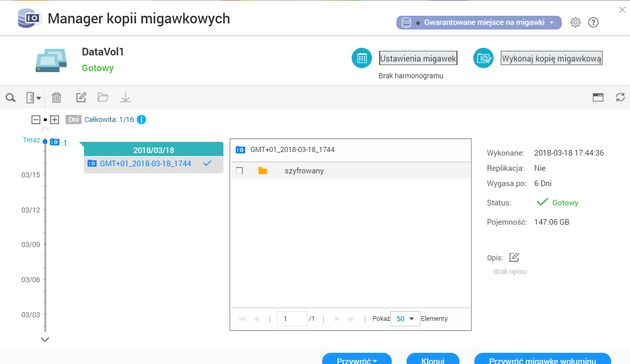Click the 03/15 timeline date
Screen dimensions: 630x364
click(31, 175)
